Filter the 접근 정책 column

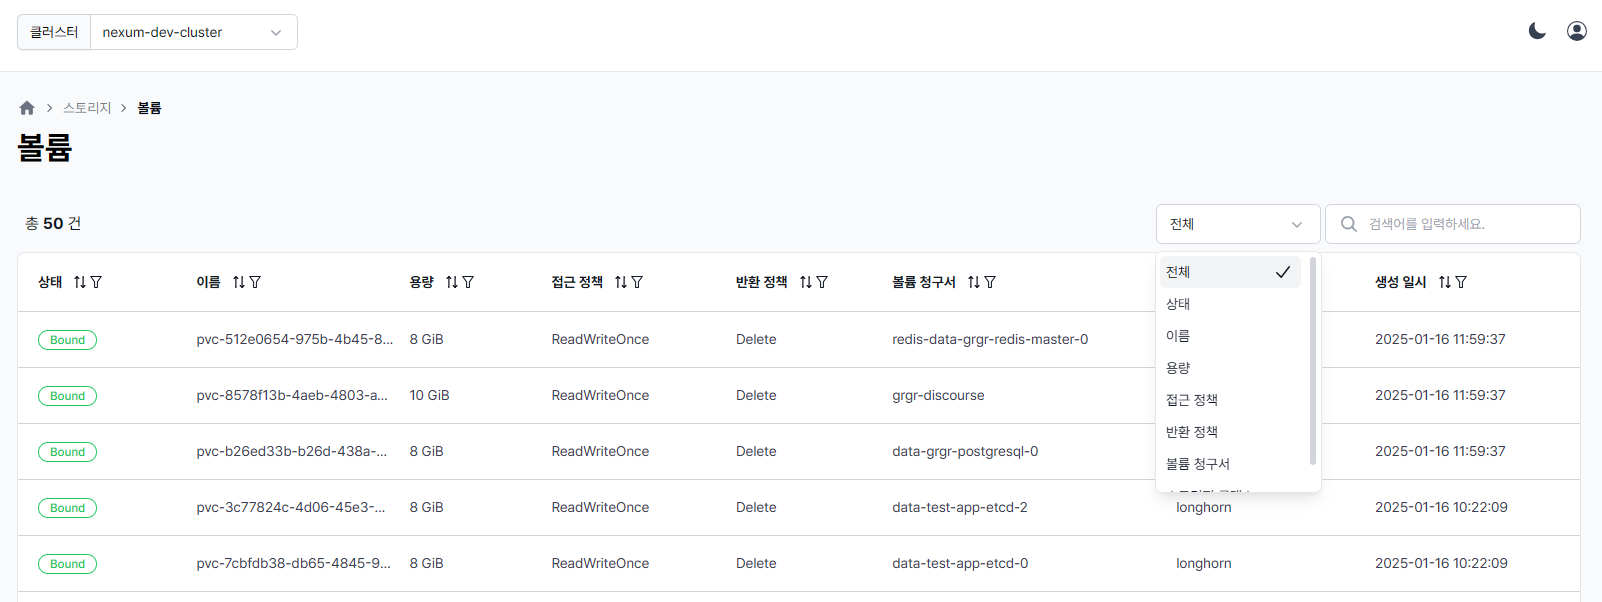[637, 282]
